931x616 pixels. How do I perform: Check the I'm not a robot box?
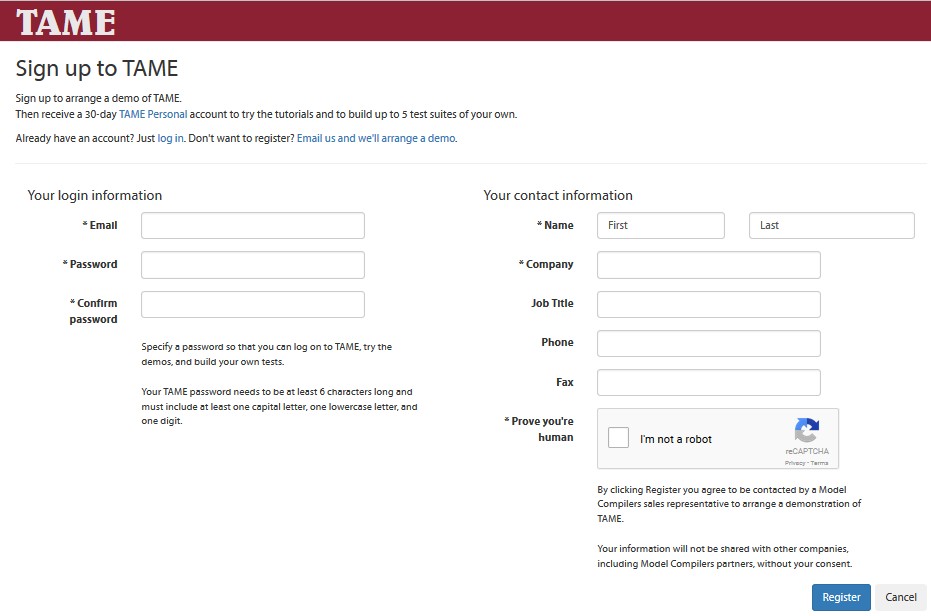click(x=618, y=438)
